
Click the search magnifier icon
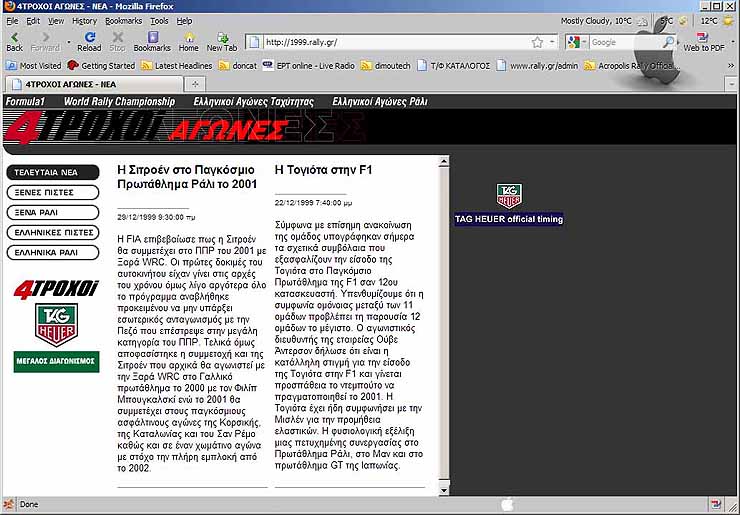click(x=668, y=42)
